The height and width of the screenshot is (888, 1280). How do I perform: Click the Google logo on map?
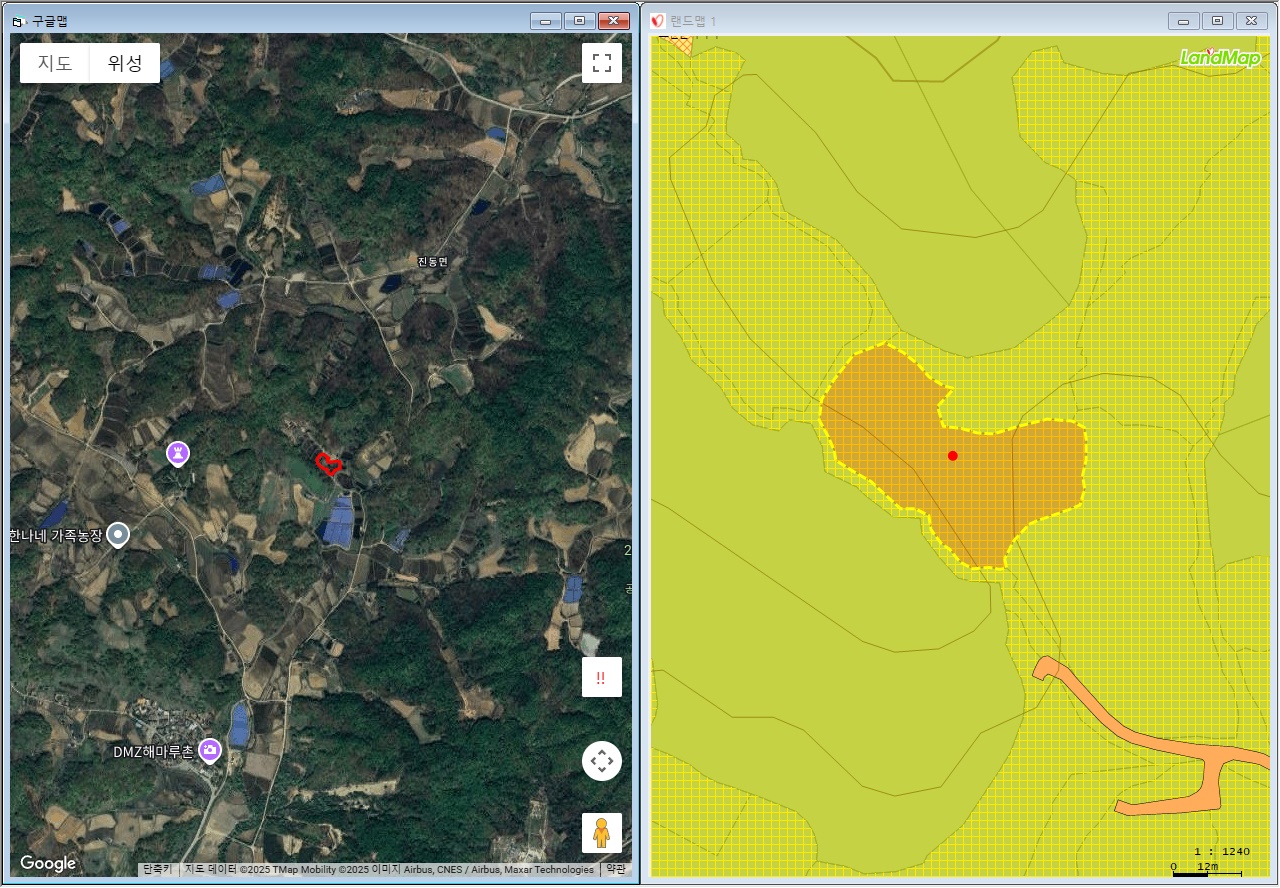48,863
